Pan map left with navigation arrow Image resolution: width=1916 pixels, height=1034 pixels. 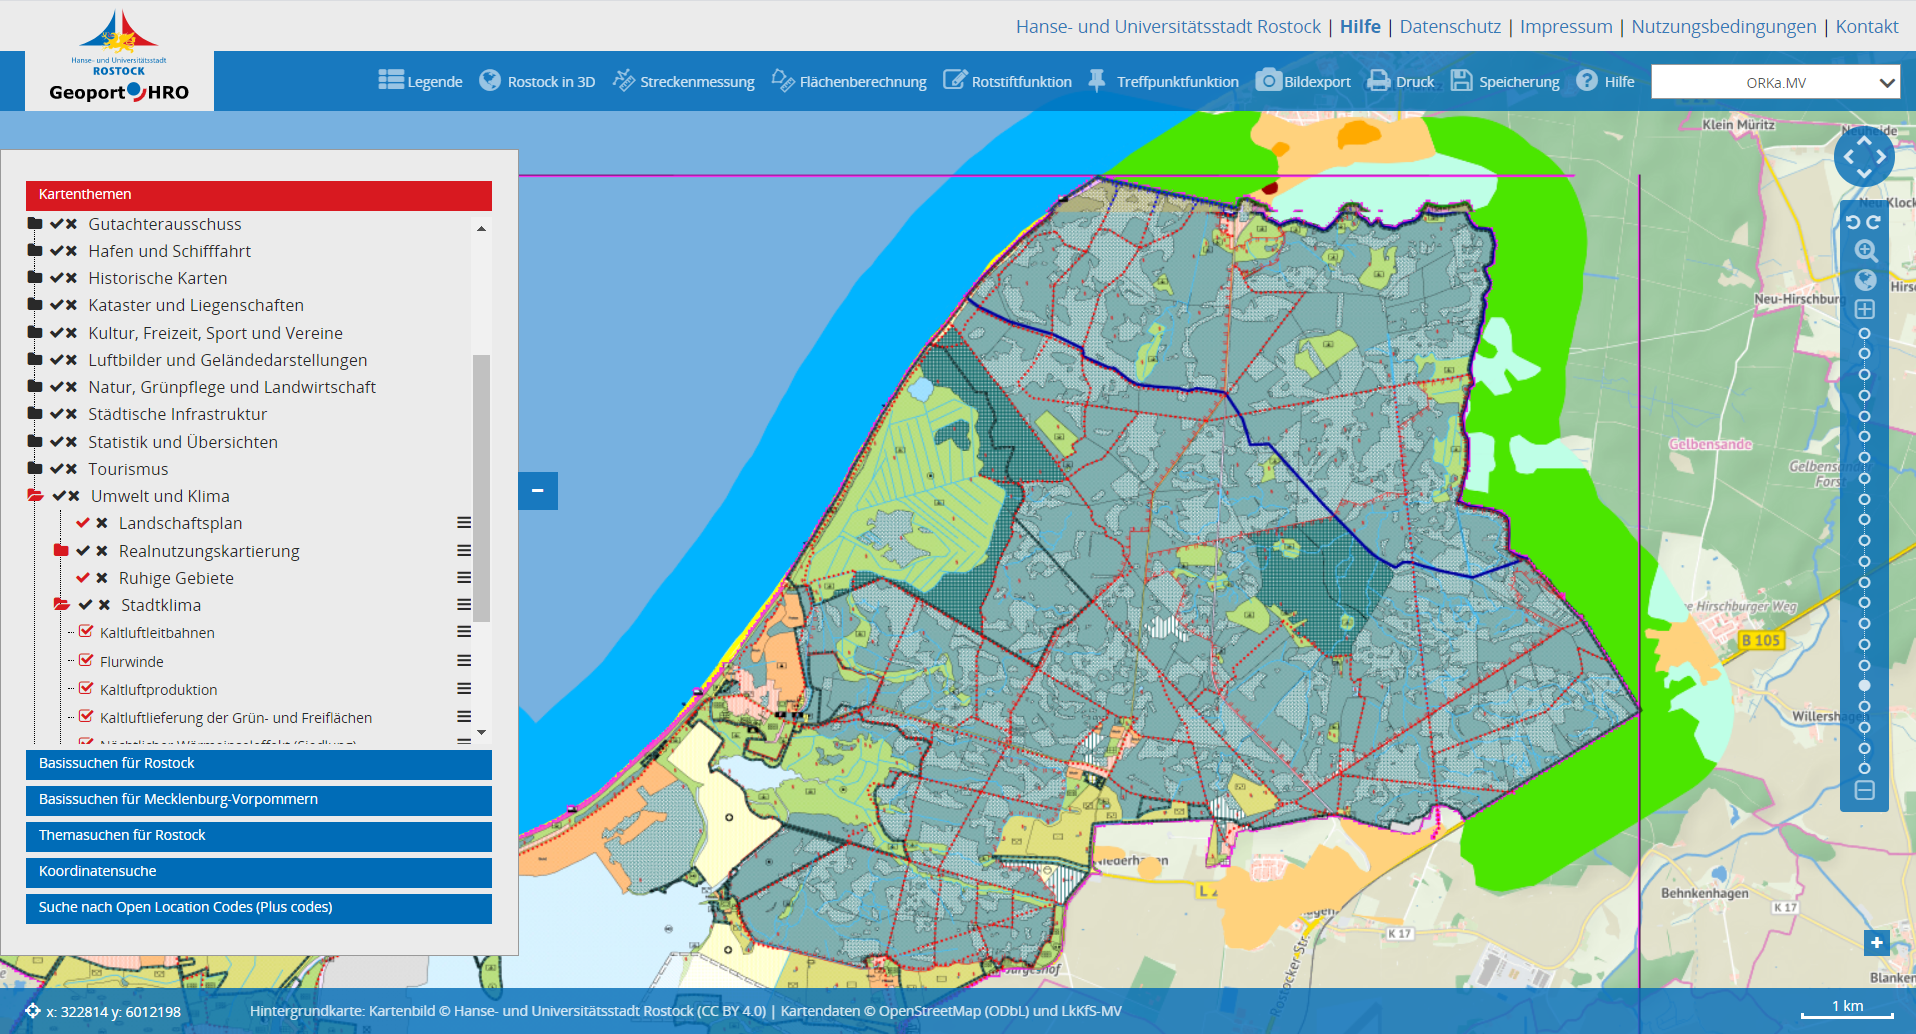click(1848, 157)
